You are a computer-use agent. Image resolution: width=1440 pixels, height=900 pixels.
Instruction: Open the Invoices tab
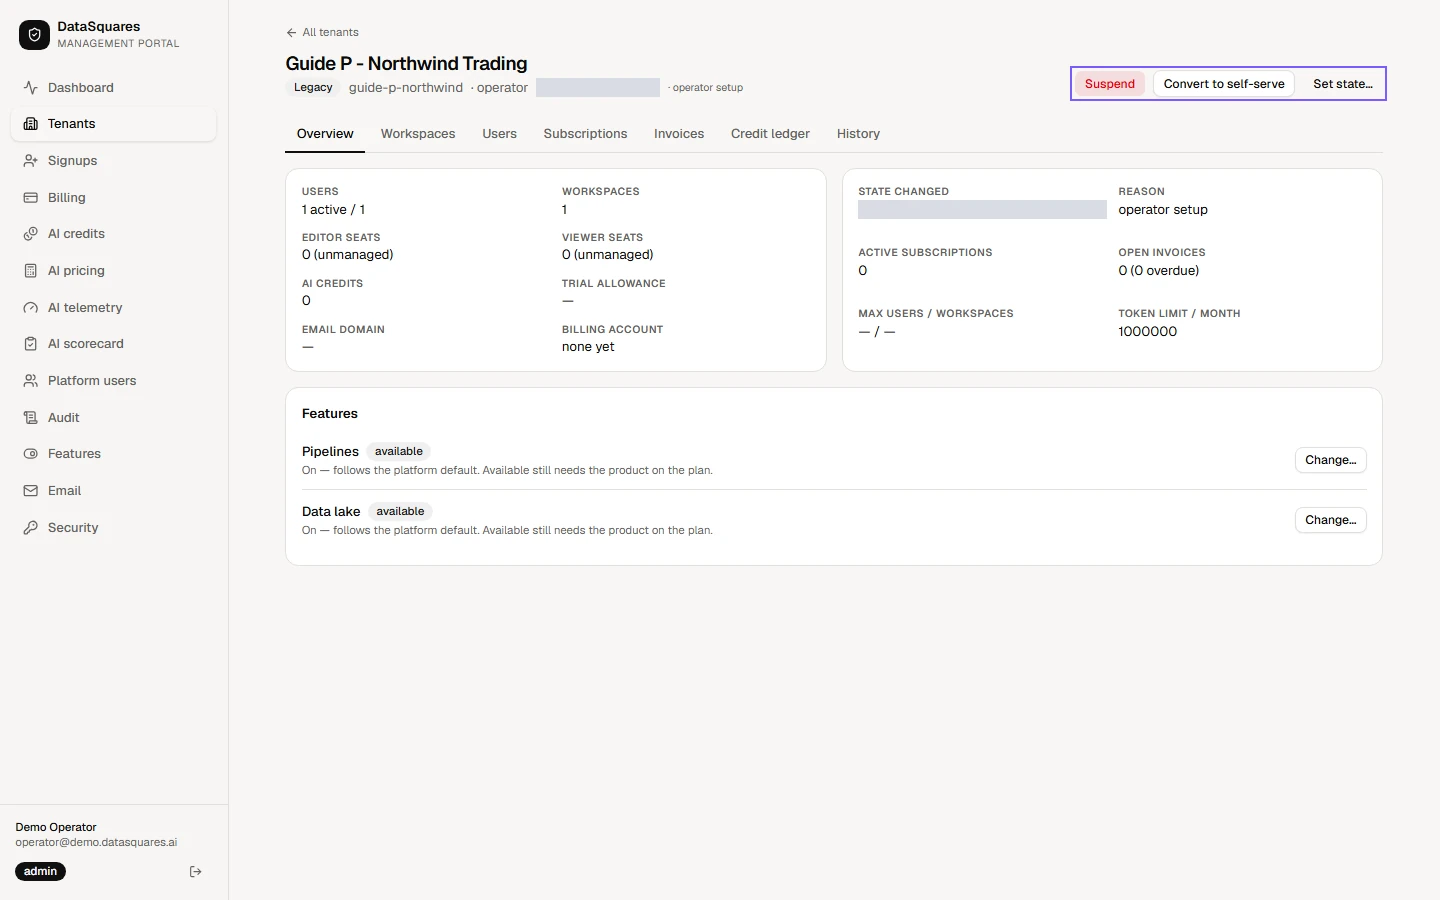679,134
